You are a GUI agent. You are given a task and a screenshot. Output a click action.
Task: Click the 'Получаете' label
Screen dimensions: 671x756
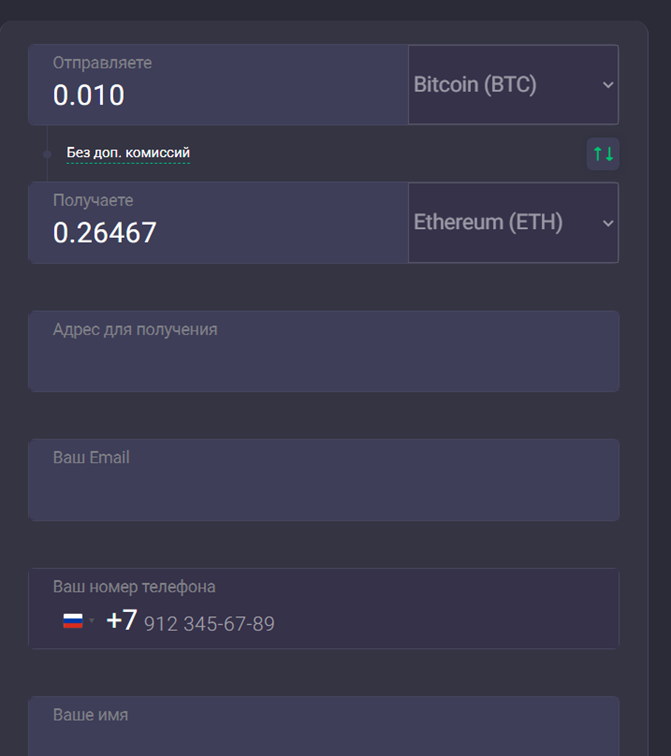coord(93,200)
